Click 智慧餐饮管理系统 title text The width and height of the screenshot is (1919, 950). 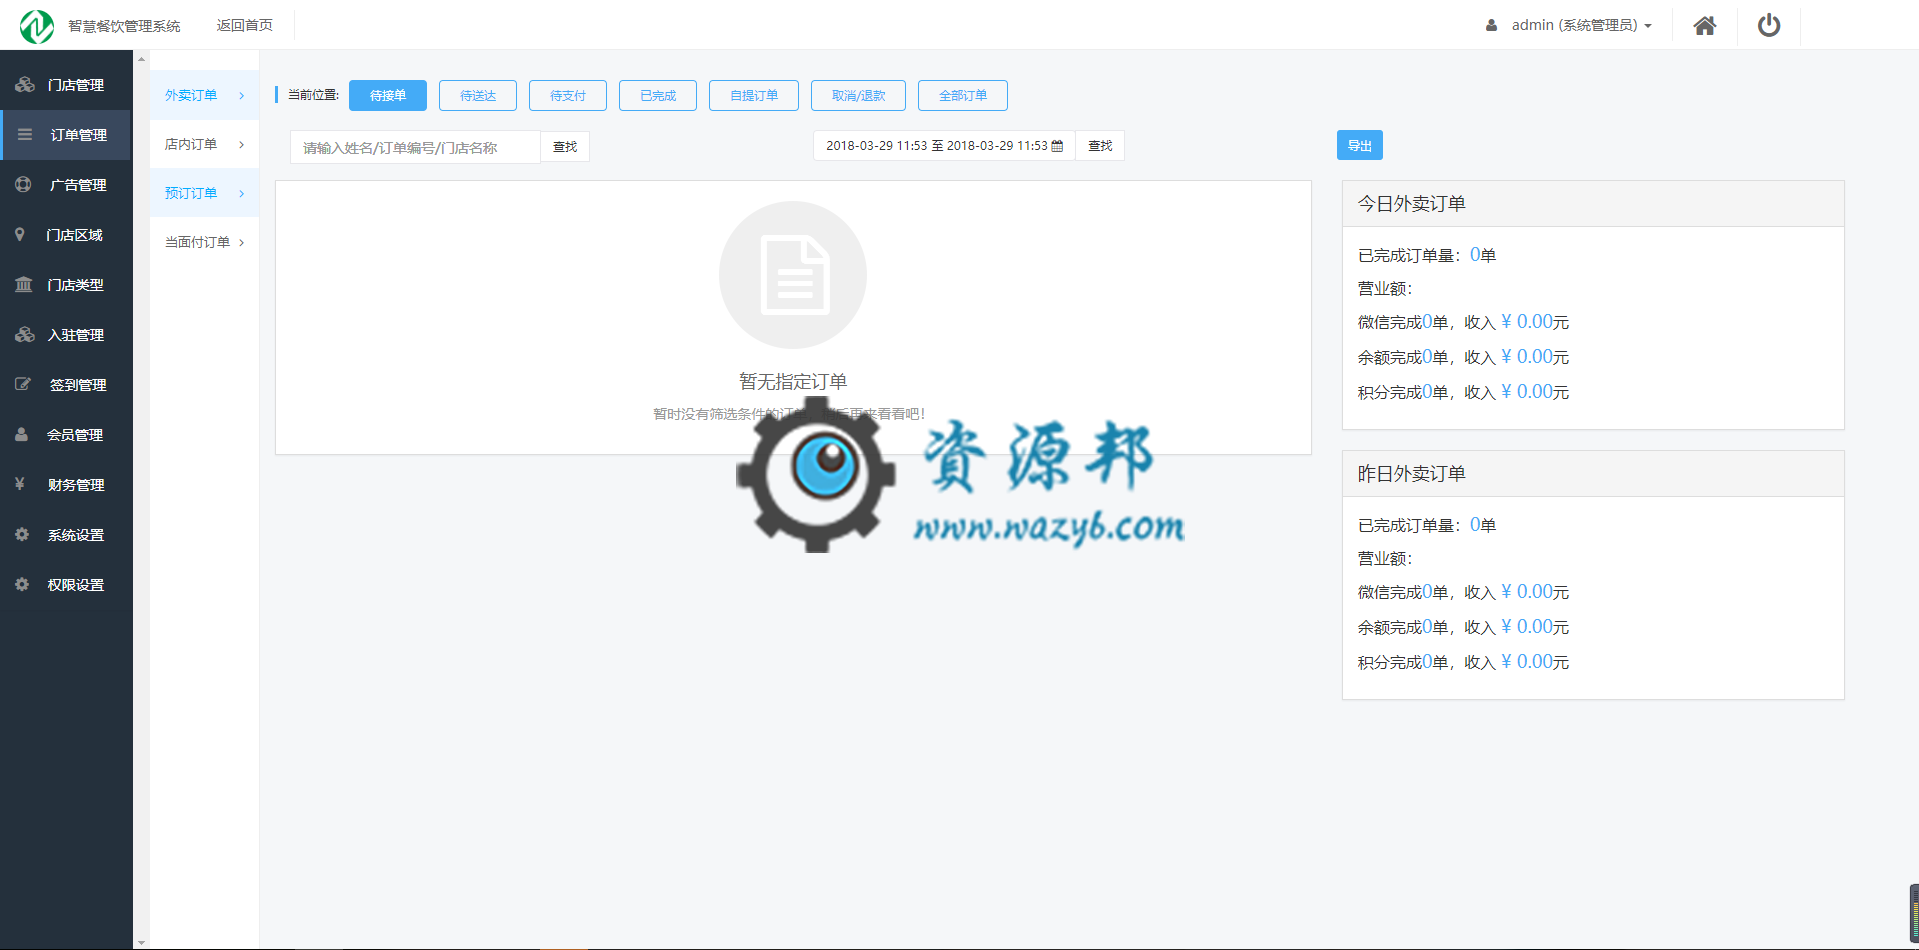[124, 26]
